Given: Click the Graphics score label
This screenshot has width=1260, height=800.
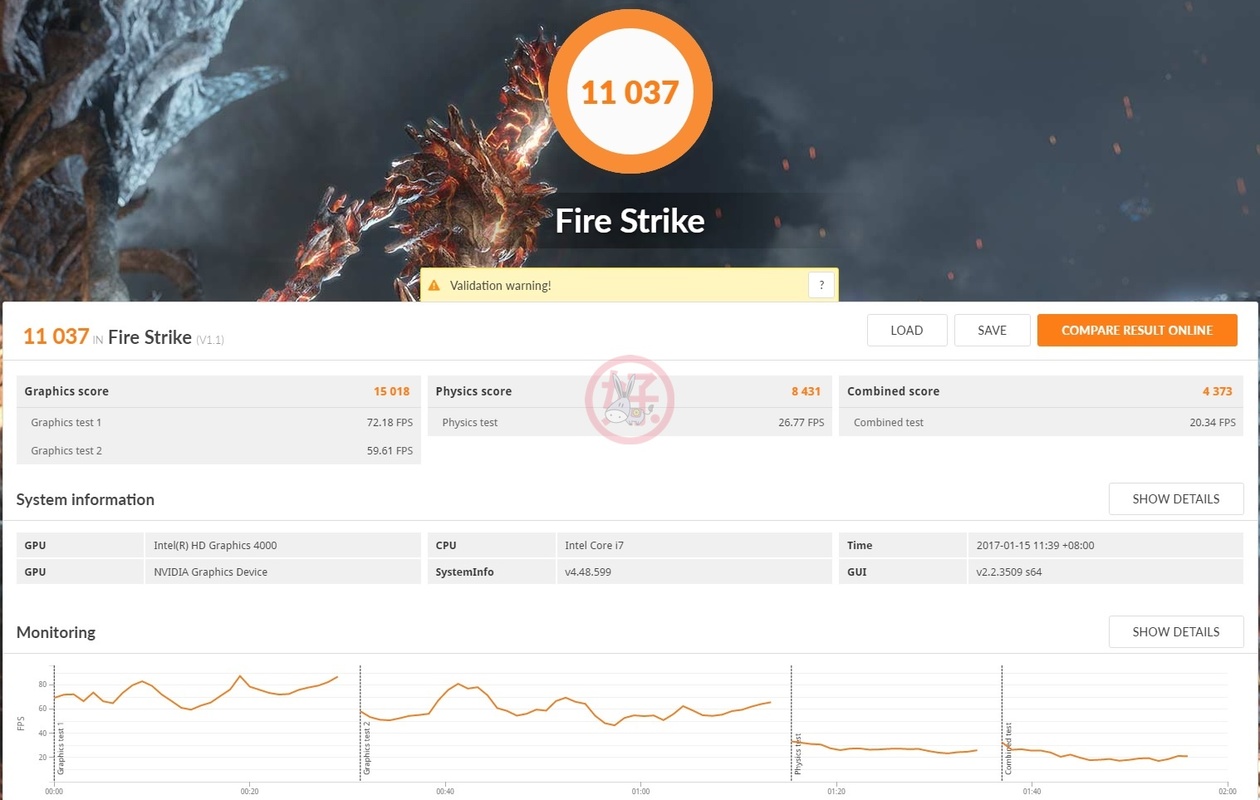Looking at the screenshot, I should [x=66, y=391].
